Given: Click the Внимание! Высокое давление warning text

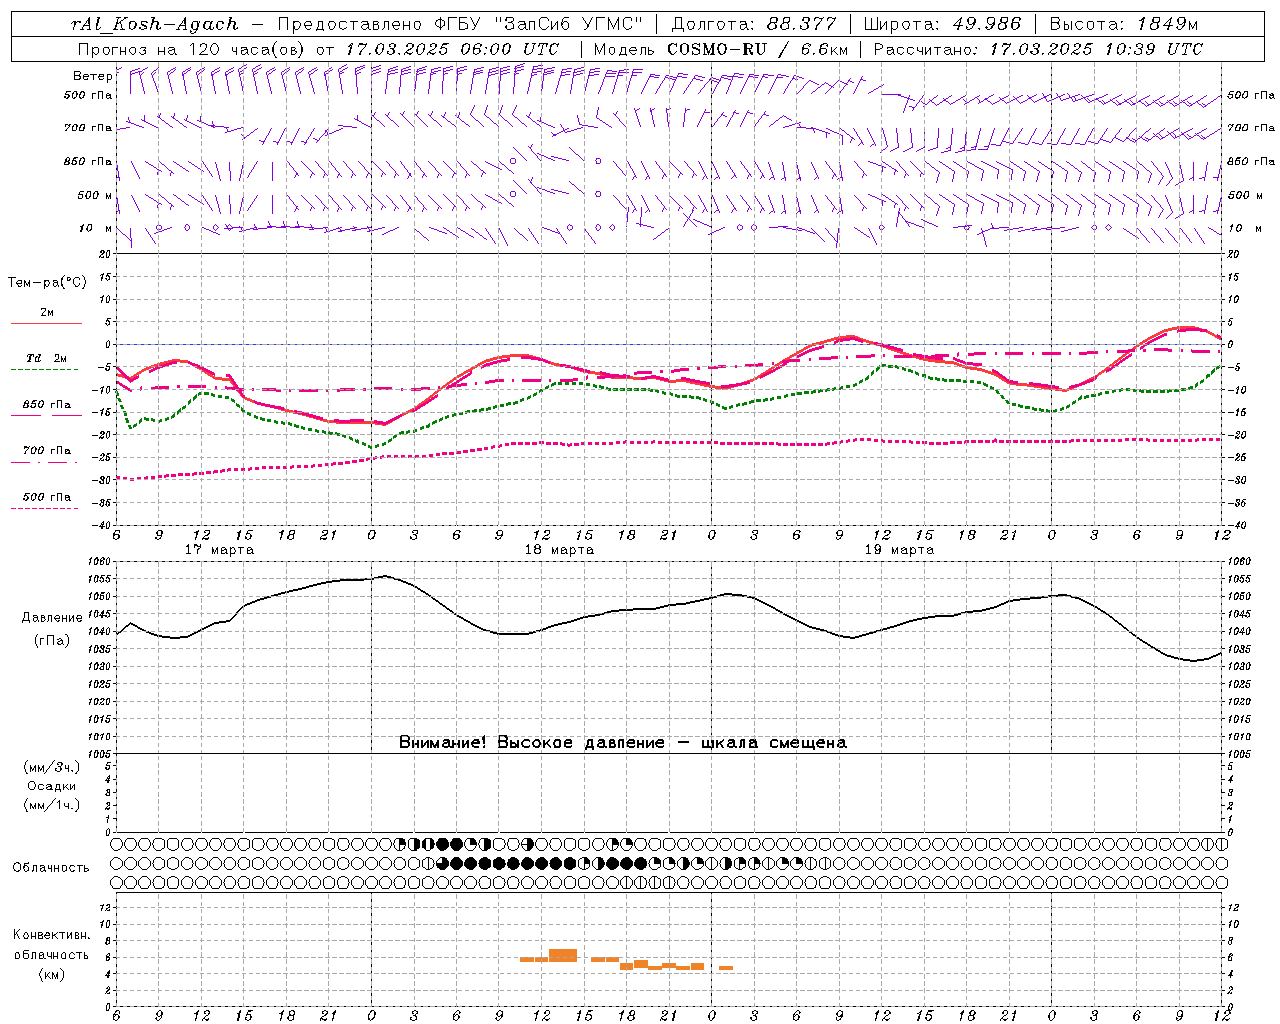Looking at the screenshot, I should (x=623, y=743).
